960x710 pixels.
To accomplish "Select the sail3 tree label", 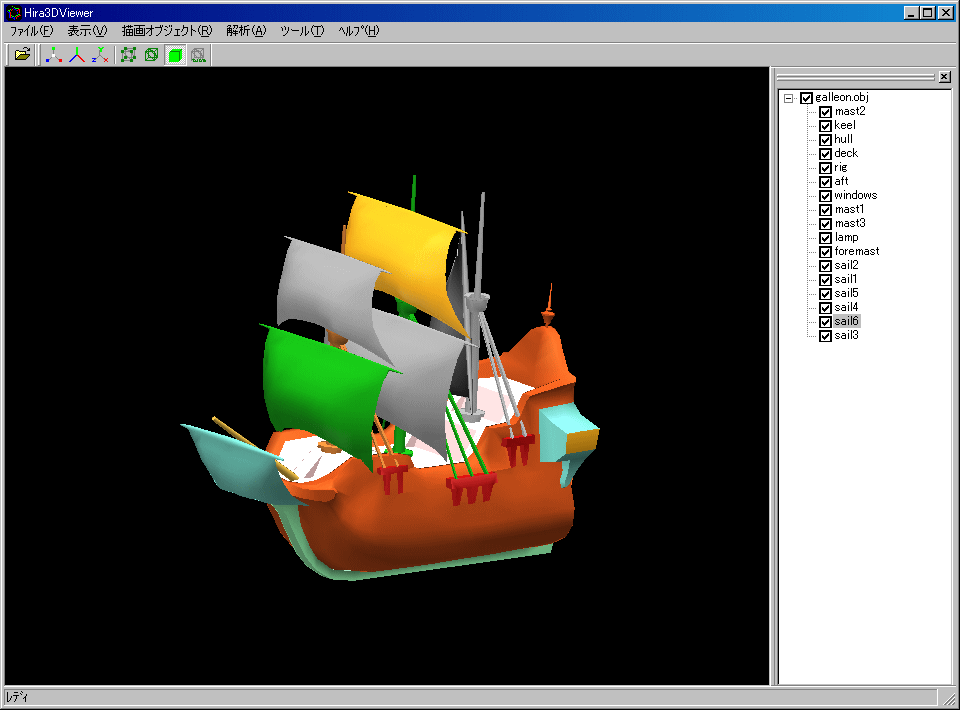I will [846, 335].
